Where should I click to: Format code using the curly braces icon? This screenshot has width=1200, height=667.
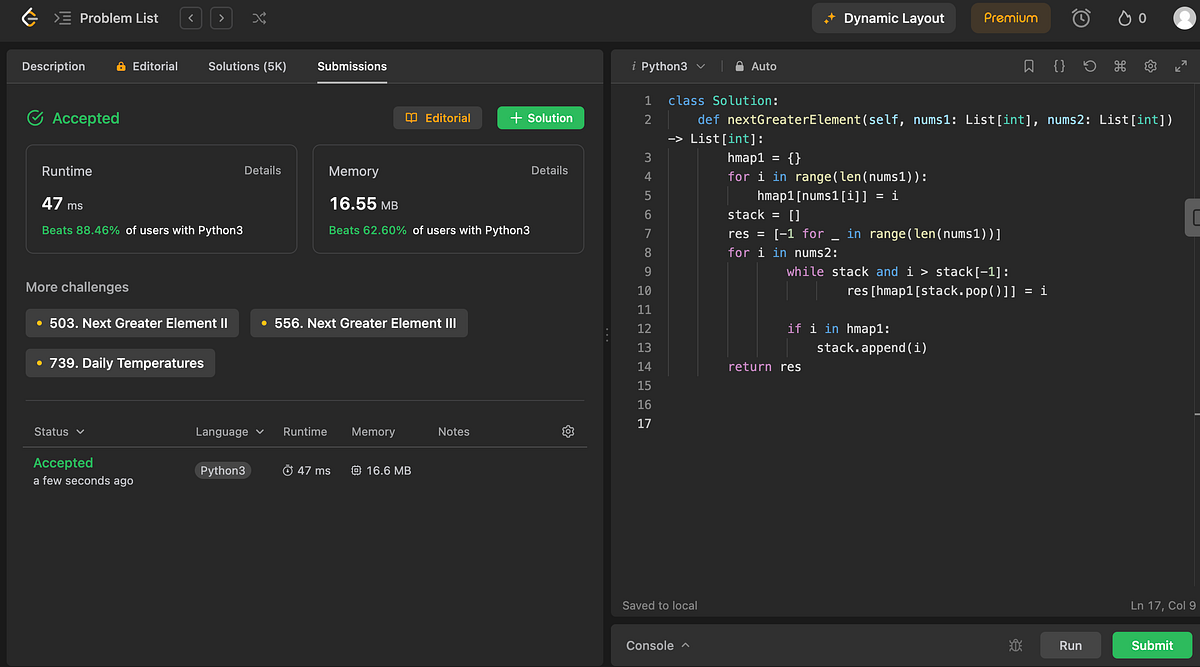pos(1059,66)
